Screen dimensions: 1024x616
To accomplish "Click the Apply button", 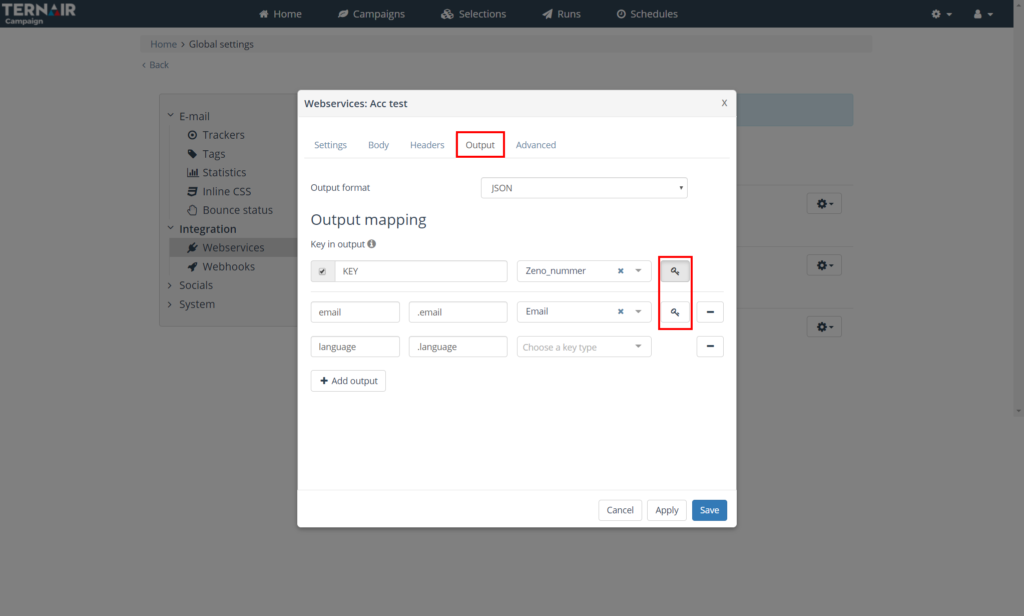I will (667, 510).
